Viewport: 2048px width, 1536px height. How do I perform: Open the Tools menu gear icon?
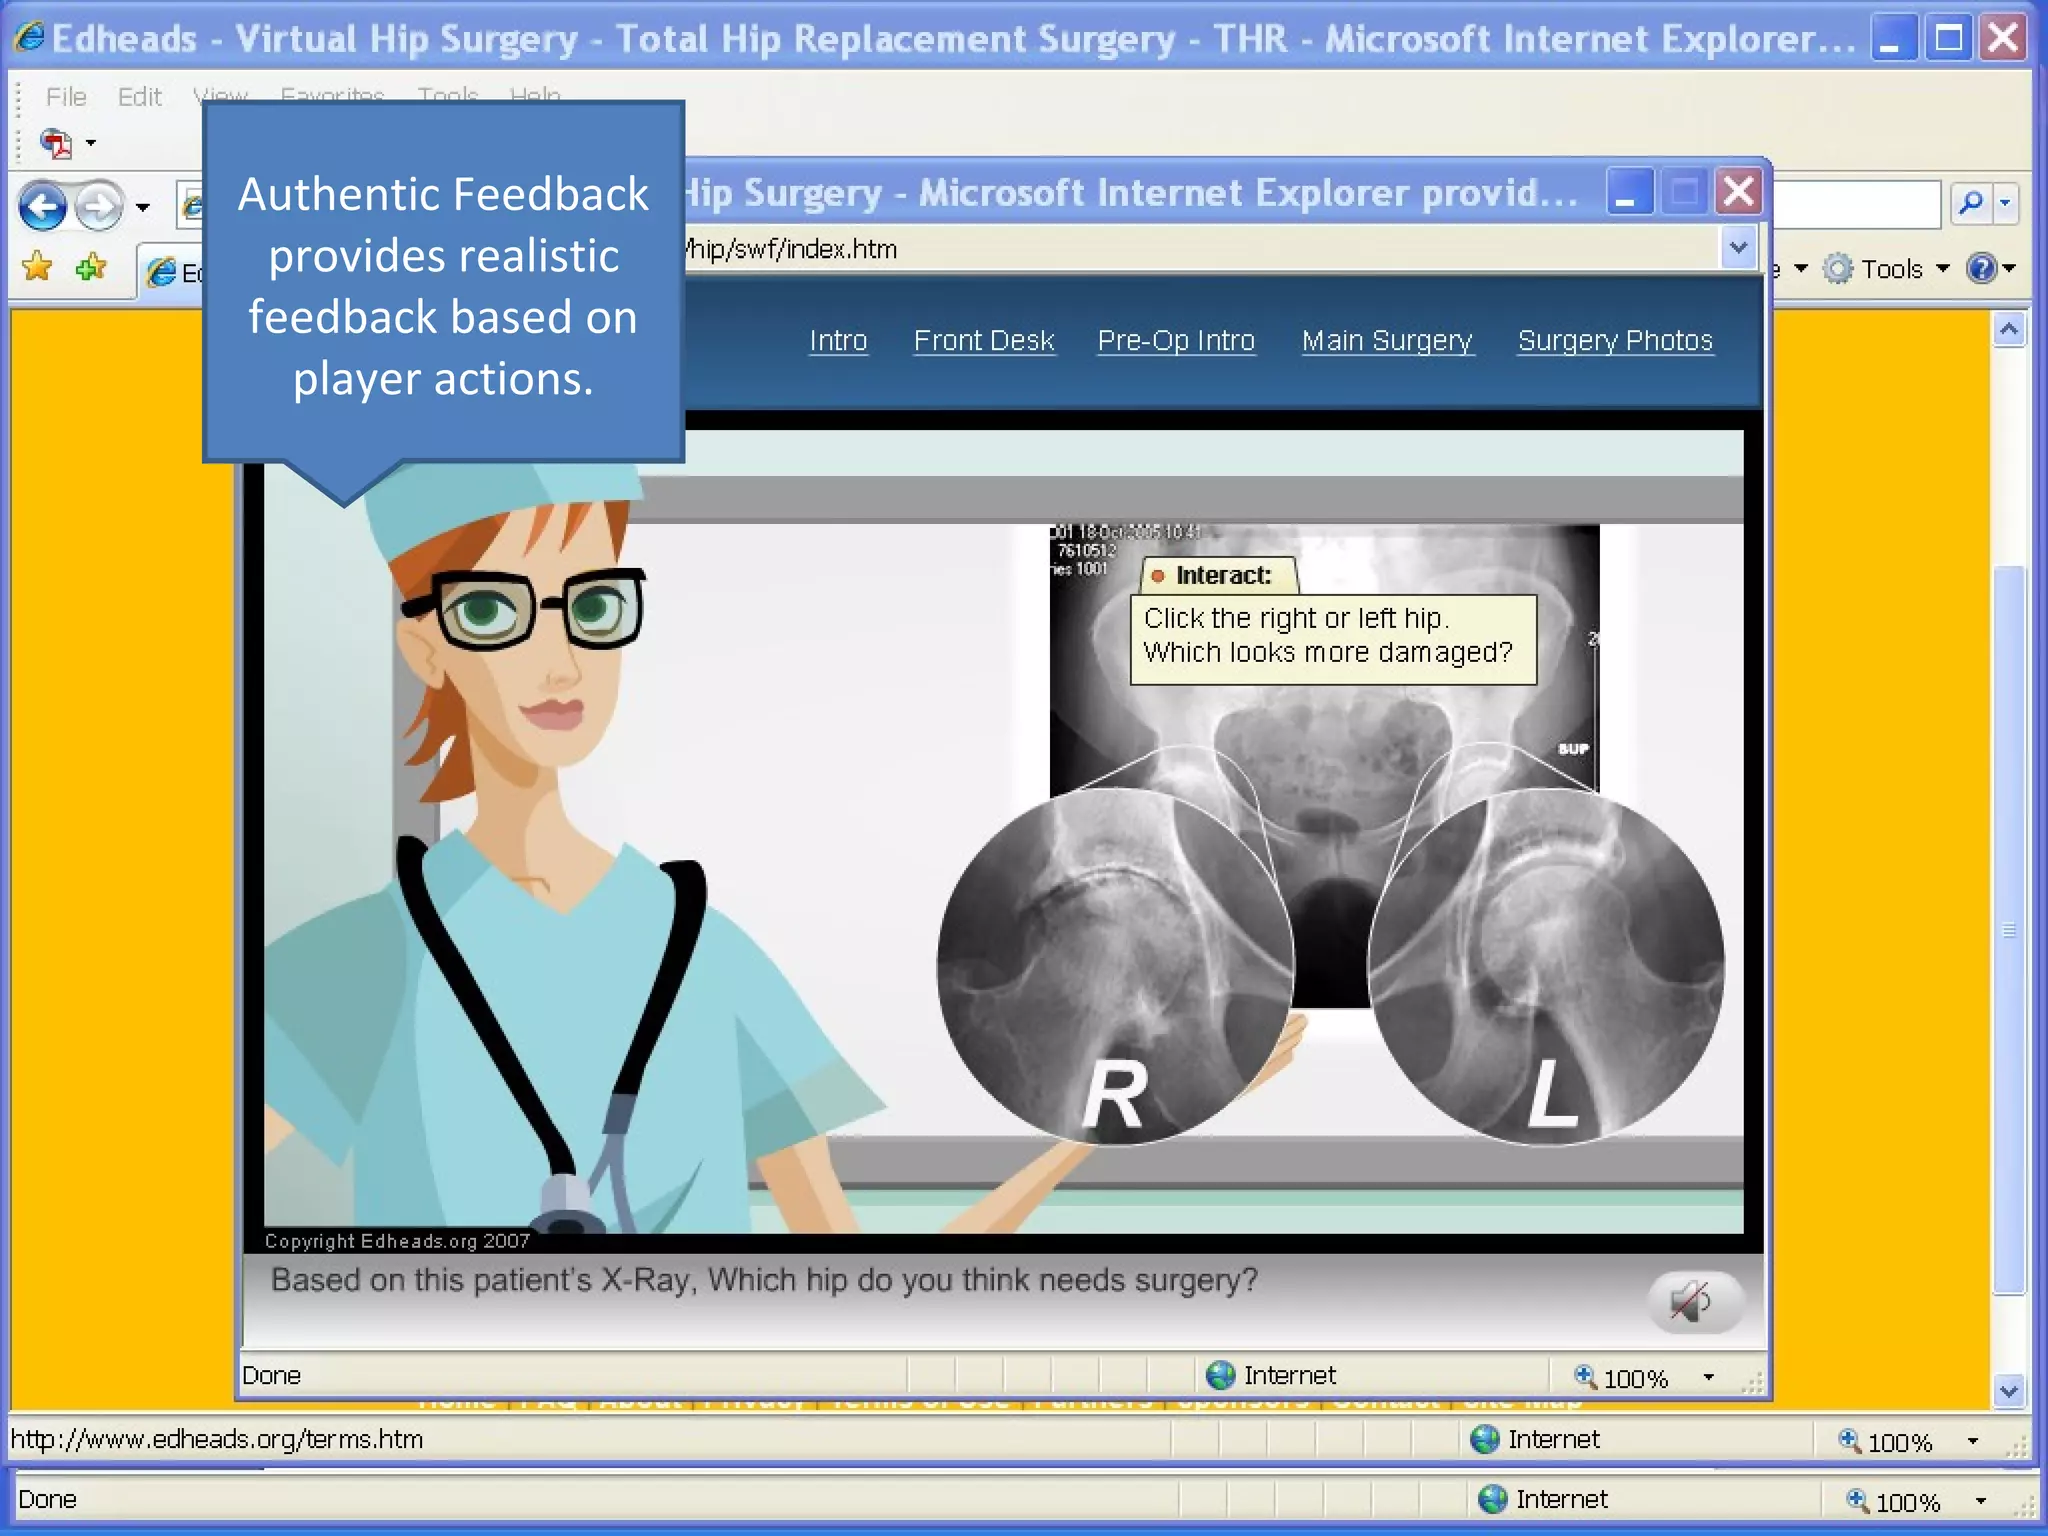click(1838, 268)
